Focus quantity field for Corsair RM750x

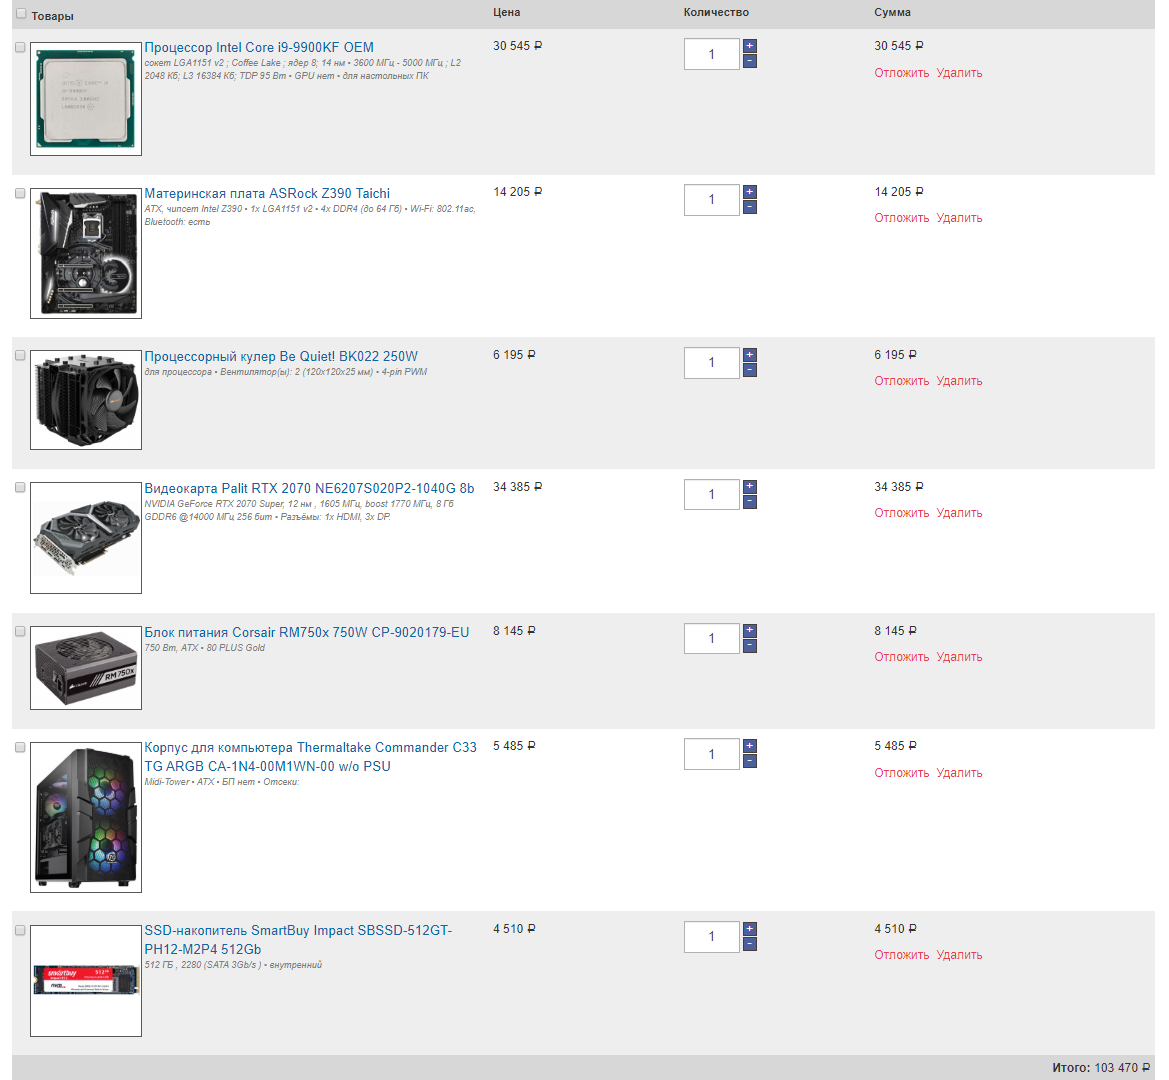tap(711, 639)
